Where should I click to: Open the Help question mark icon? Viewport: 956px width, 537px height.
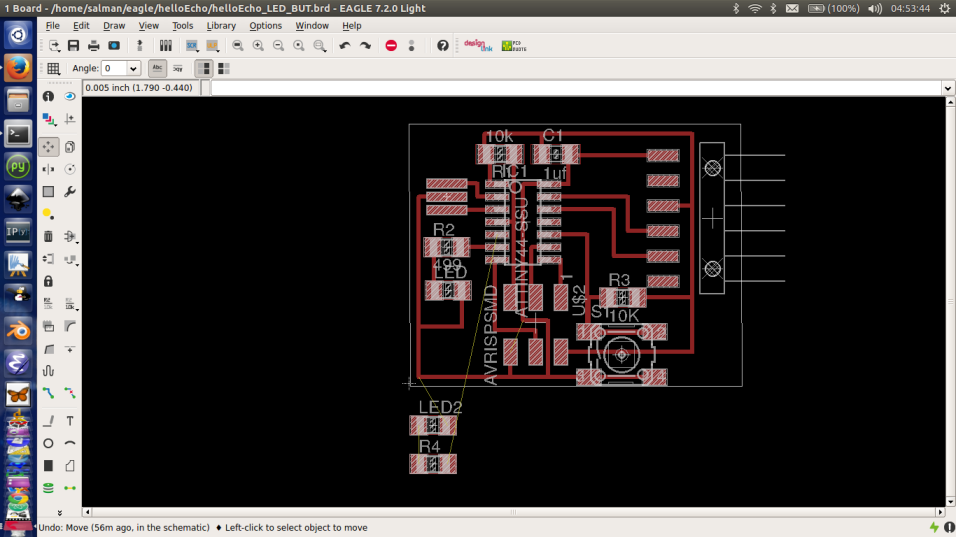tap(443, 46)
